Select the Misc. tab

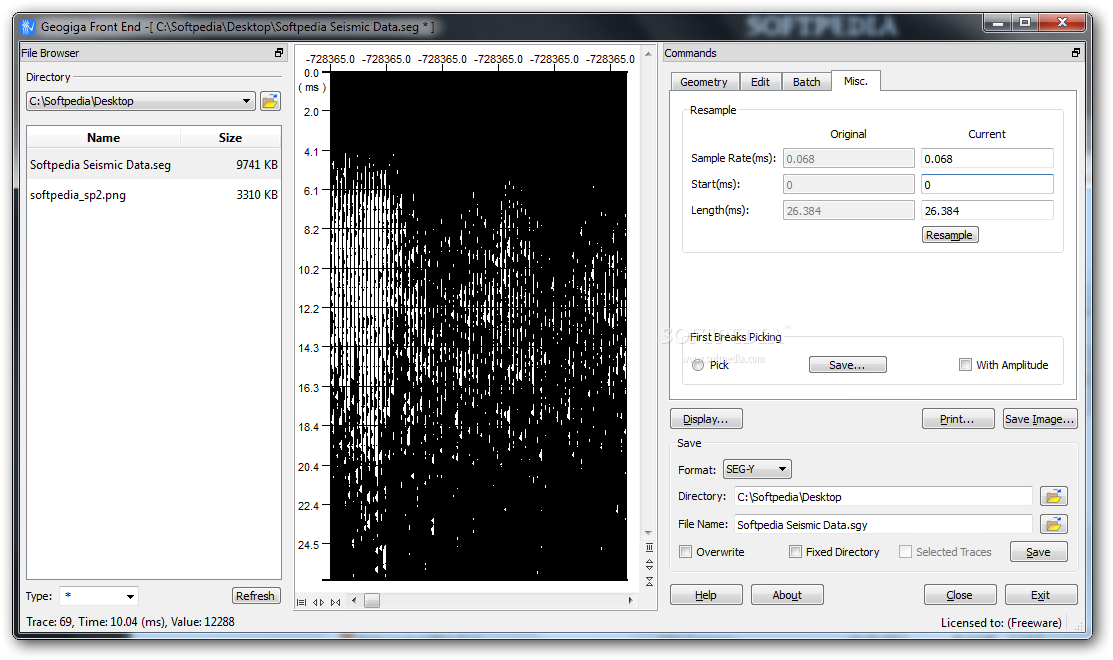pyautogui.click(x=855, y=81)
